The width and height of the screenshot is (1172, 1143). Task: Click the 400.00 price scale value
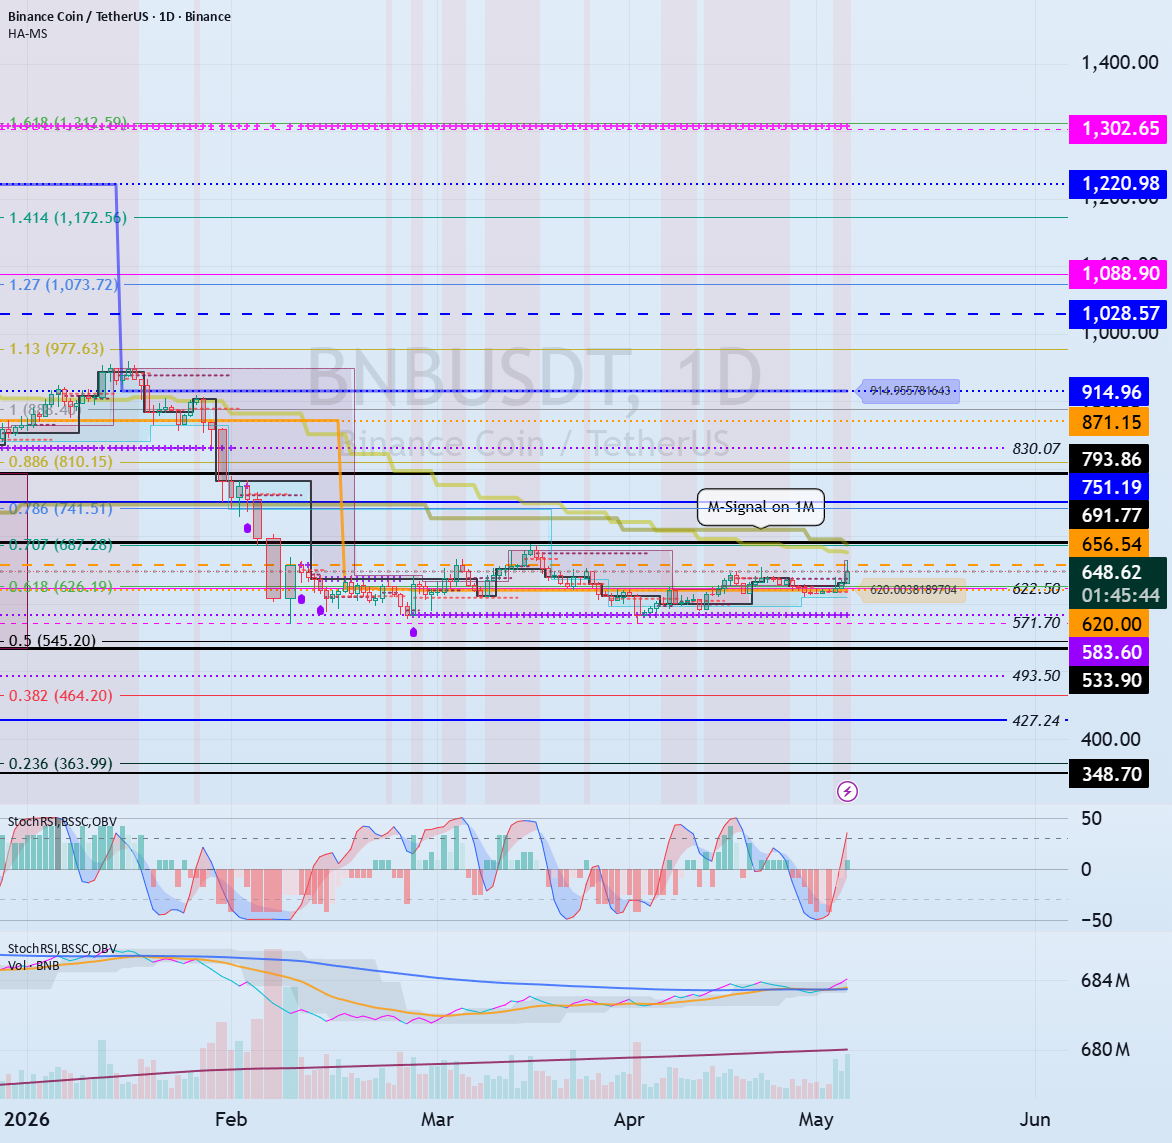pos(1111,739)
